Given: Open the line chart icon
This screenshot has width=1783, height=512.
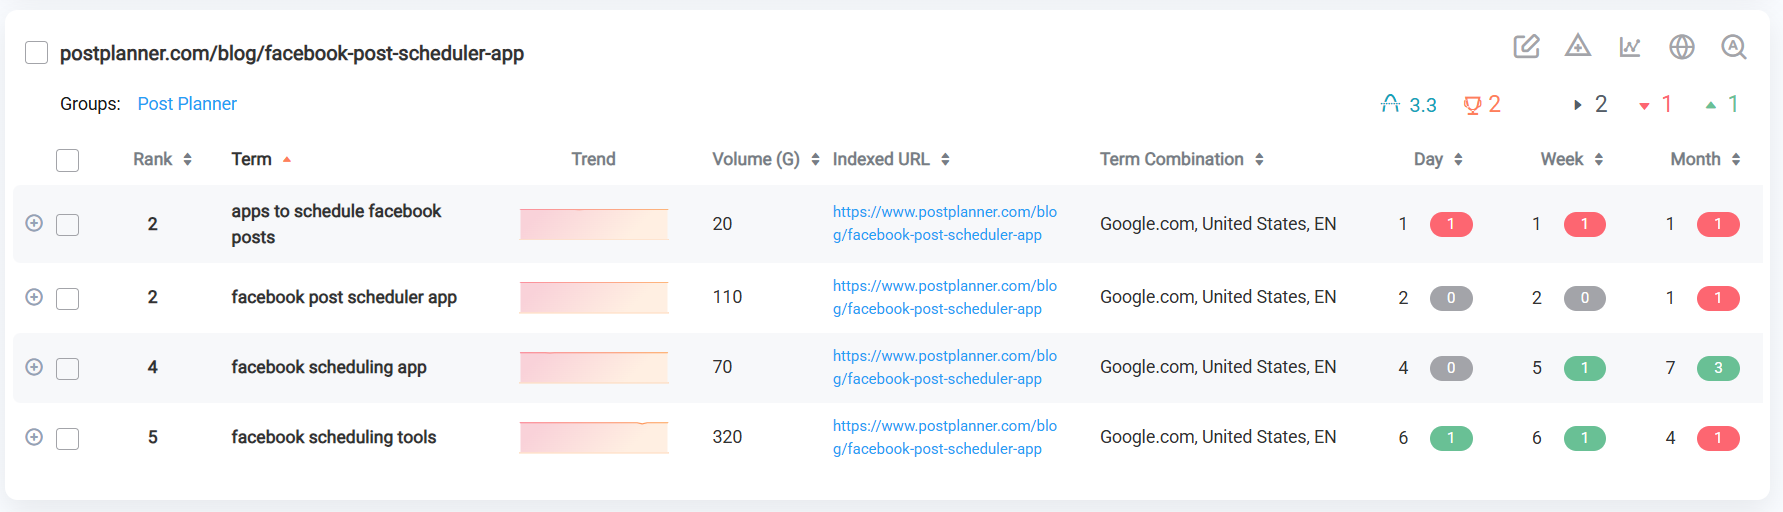Looking at the screenshot, I should [1630, 46].
